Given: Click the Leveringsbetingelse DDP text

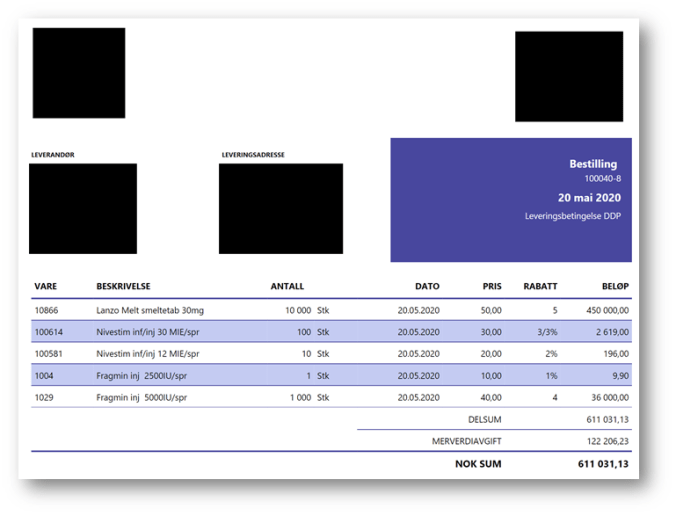Looking at the screenshot, I should pyautogui.click(x=573, y=216).
